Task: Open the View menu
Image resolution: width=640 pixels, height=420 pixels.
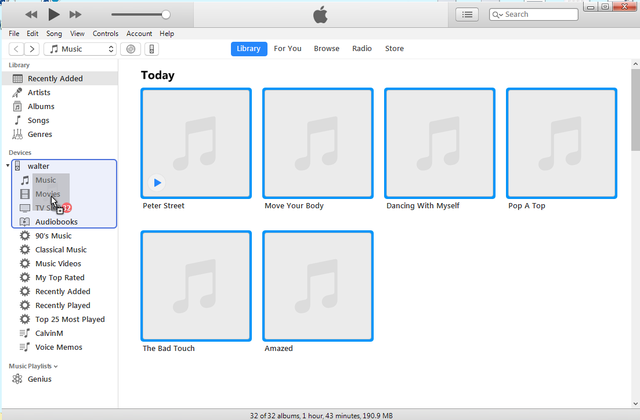Action: (x=77, y=33)
